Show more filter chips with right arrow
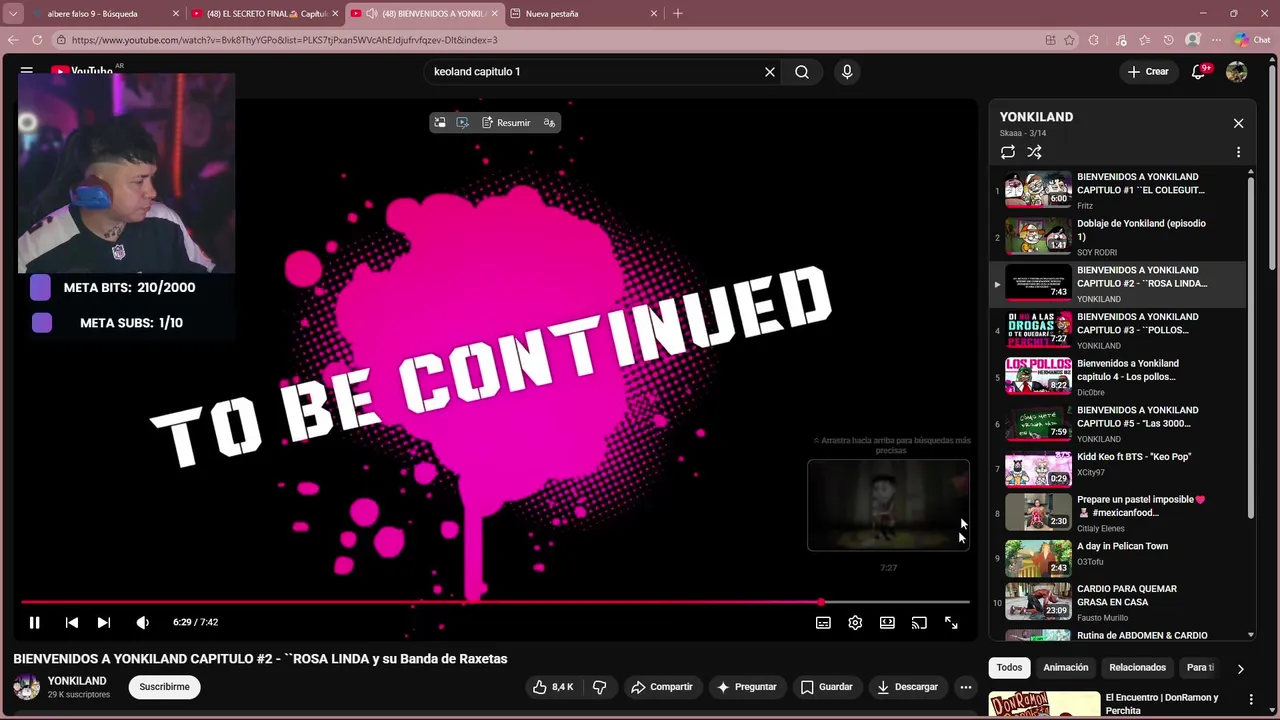 point(1240,668)
